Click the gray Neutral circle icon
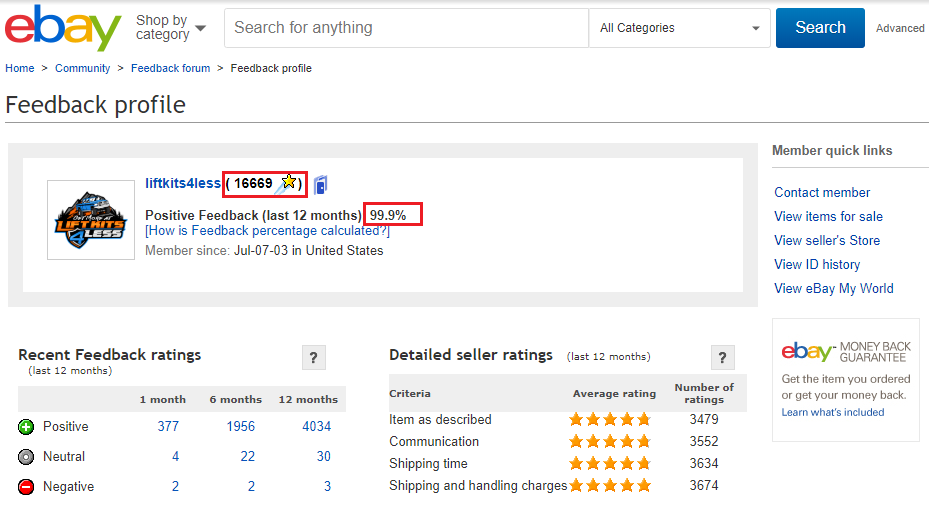The height and width of the screenshot is (512, 929). click(26, 457)
